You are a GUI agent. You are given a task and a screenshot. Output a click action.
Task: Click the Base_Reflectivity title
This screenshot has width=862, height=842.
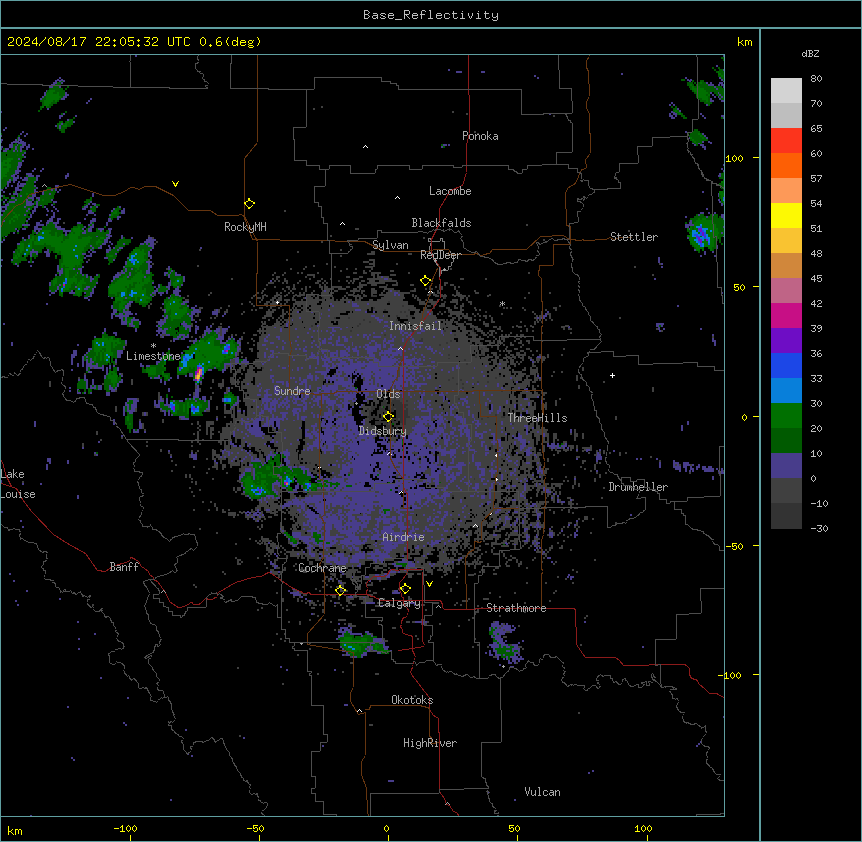(x=431, y=15)
